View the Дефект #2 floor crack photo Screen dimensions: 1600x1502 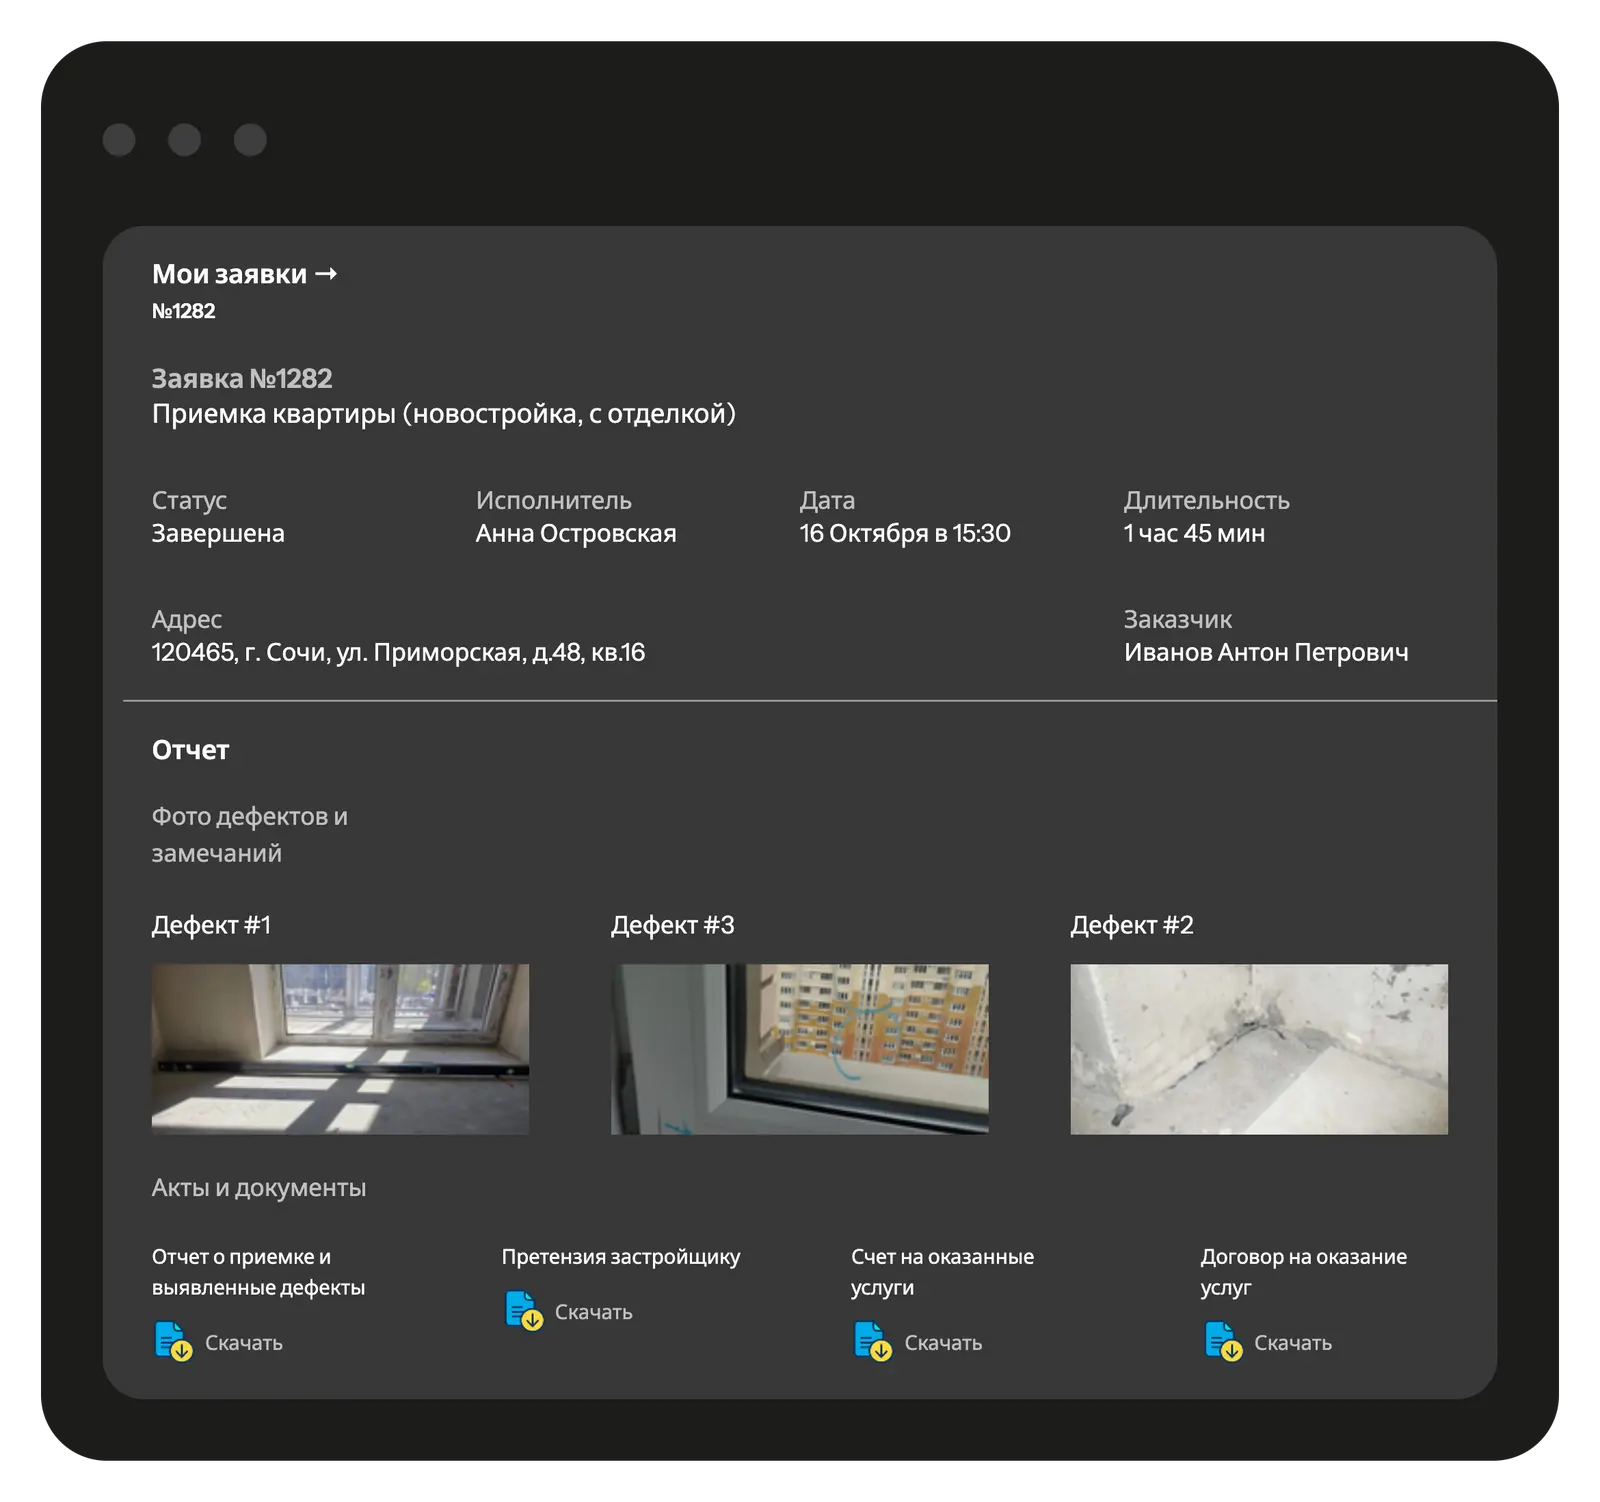[1259, 1049]
